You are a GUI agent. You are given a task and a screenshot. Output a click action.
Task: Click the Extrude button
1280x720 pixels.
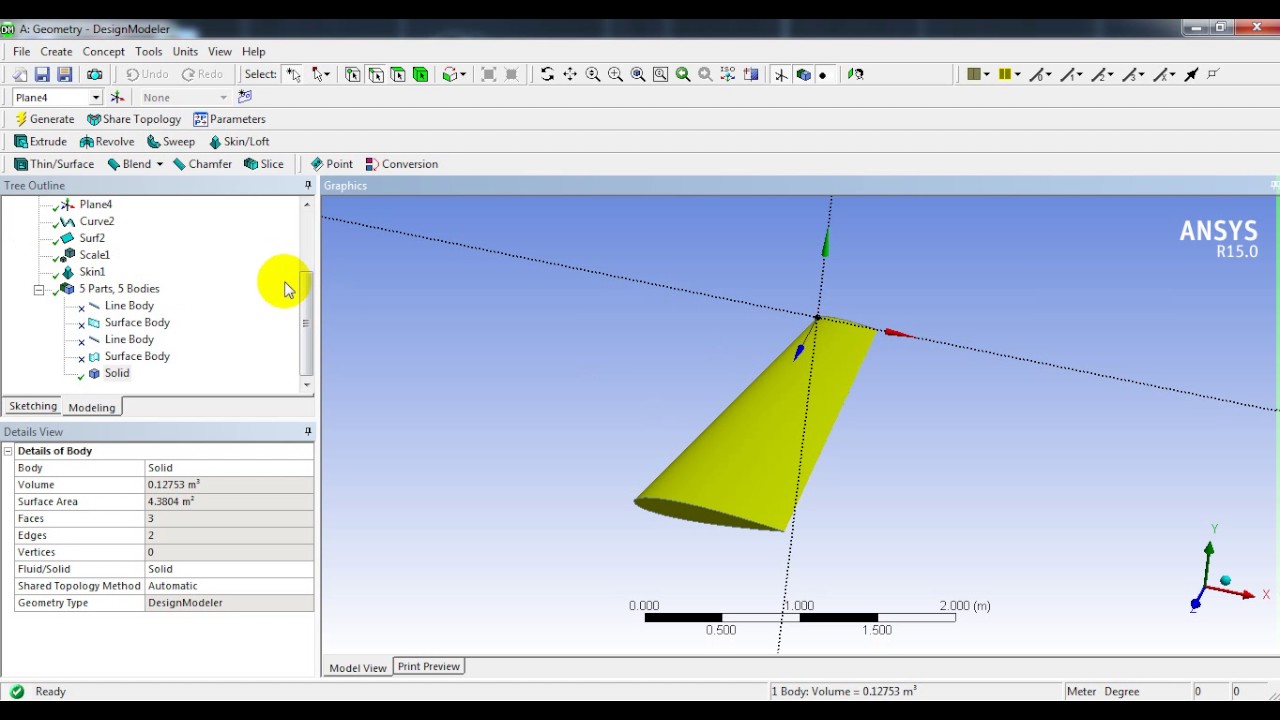click(40, 142)
